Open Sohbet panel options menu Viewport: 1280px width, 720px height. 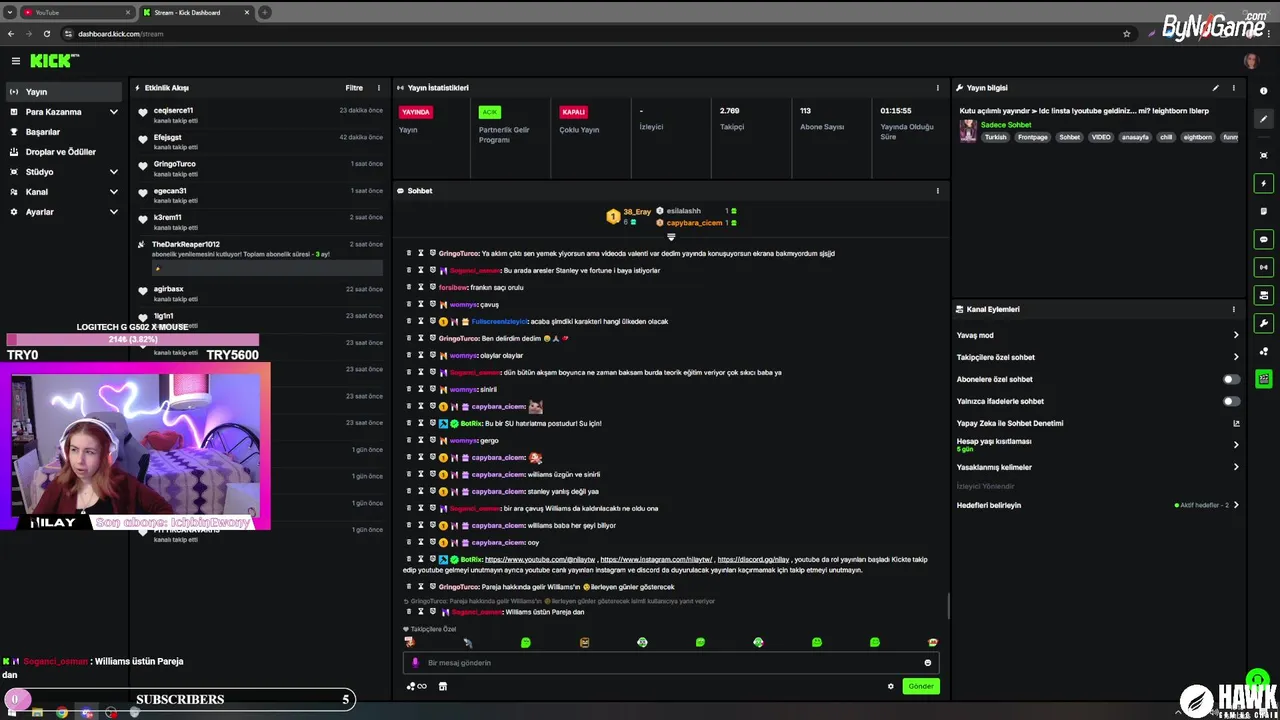coord(937,191)
